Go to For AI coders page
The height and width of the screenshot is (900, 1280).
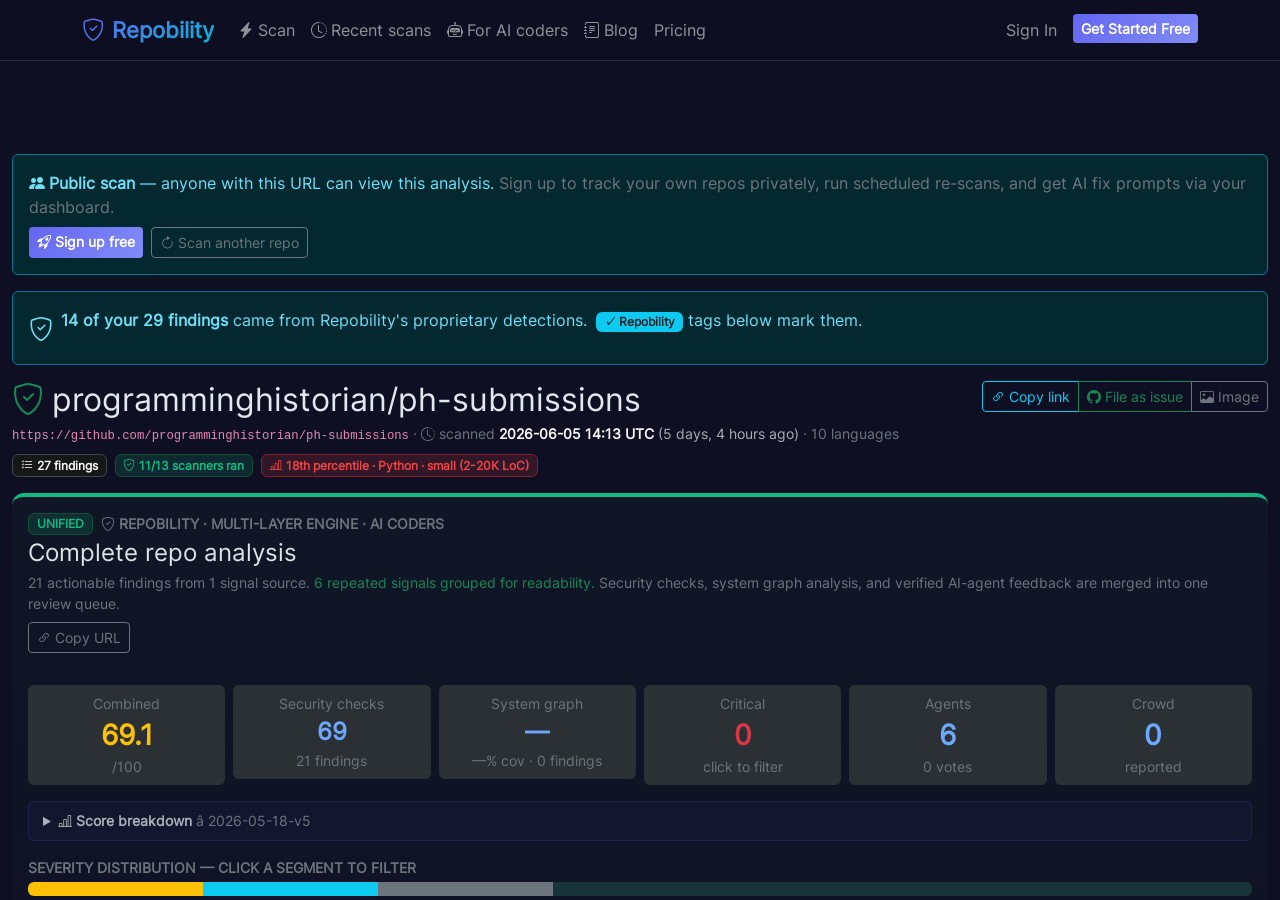pyautogui.click(x=507, y=30)
